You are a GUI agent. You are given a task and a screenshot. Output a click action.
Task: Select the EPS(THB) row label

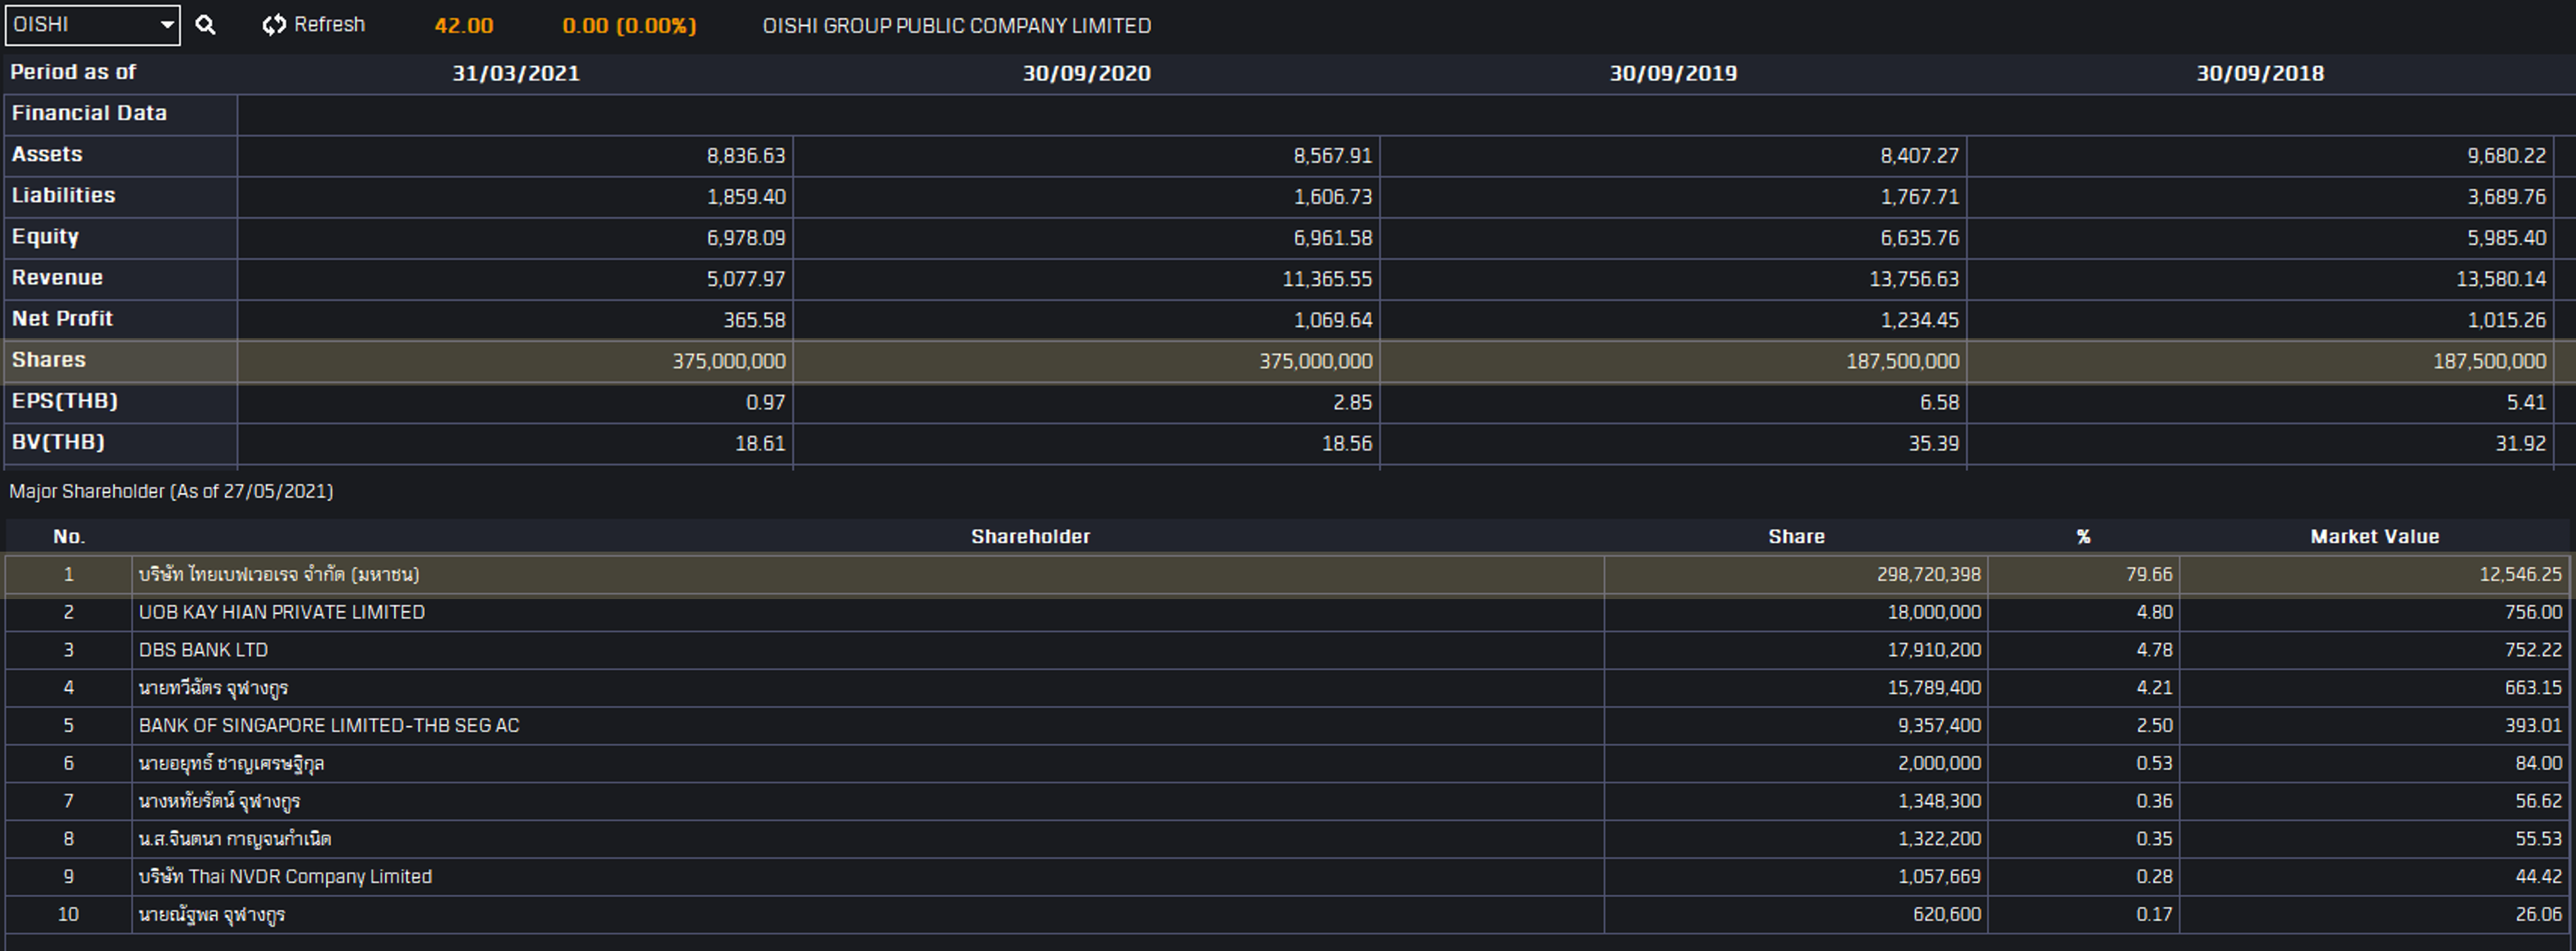click(x=65, y=401)
